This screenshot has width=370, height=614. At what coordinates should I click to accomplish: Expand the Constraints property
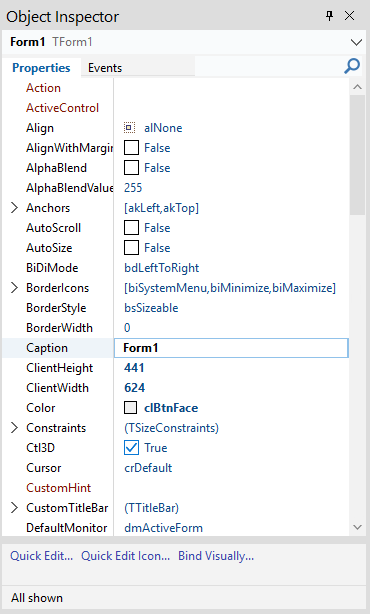point(14,428)
